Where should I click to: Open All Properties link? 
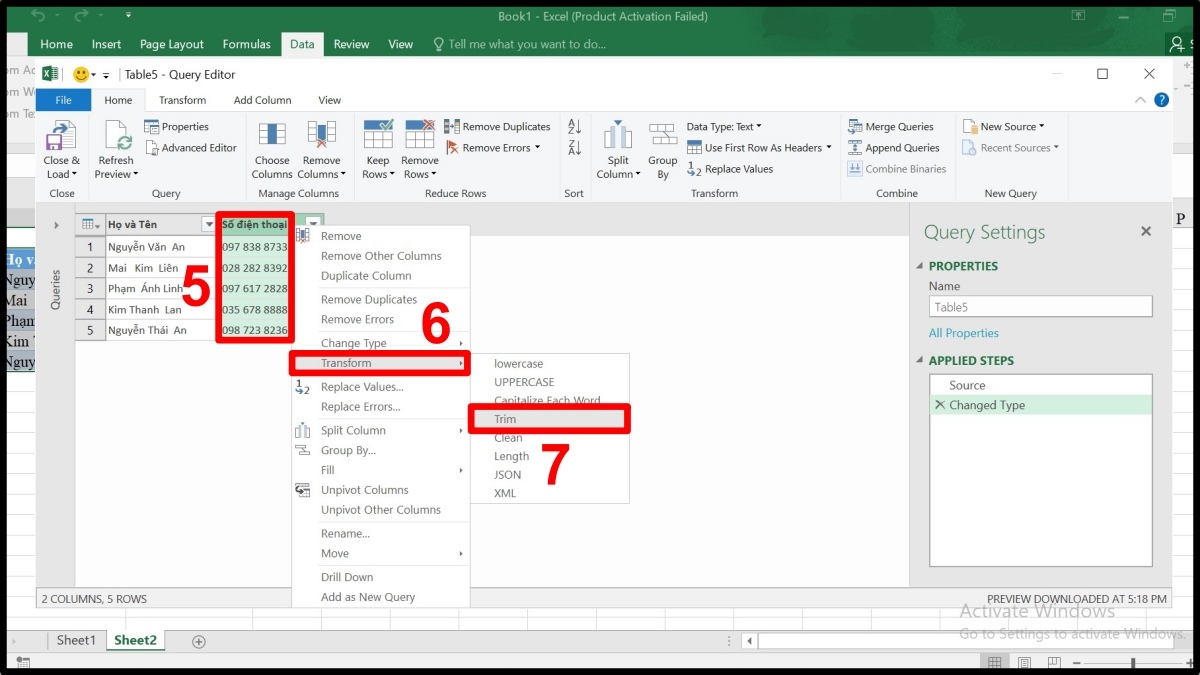coord(963,333)
